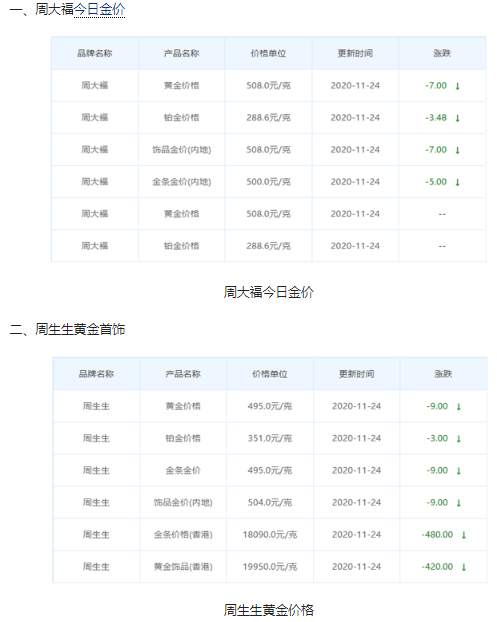Select the 更新时间 header in the 周大福 table
The height and width of the screenshot is (622, 497).
(355, 53)
